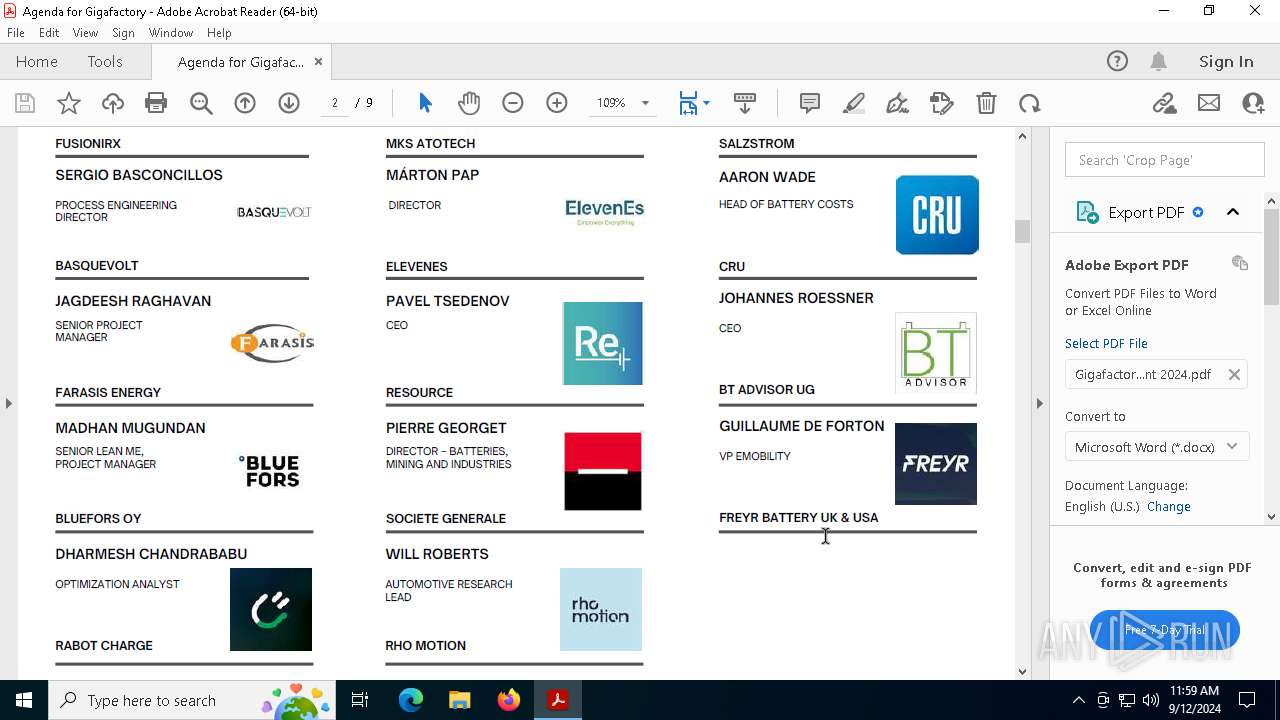Viewport: 1280px width, 720px height.
Task: Open the fit page options dropdown arrow
Action: (x=706, y=103)
